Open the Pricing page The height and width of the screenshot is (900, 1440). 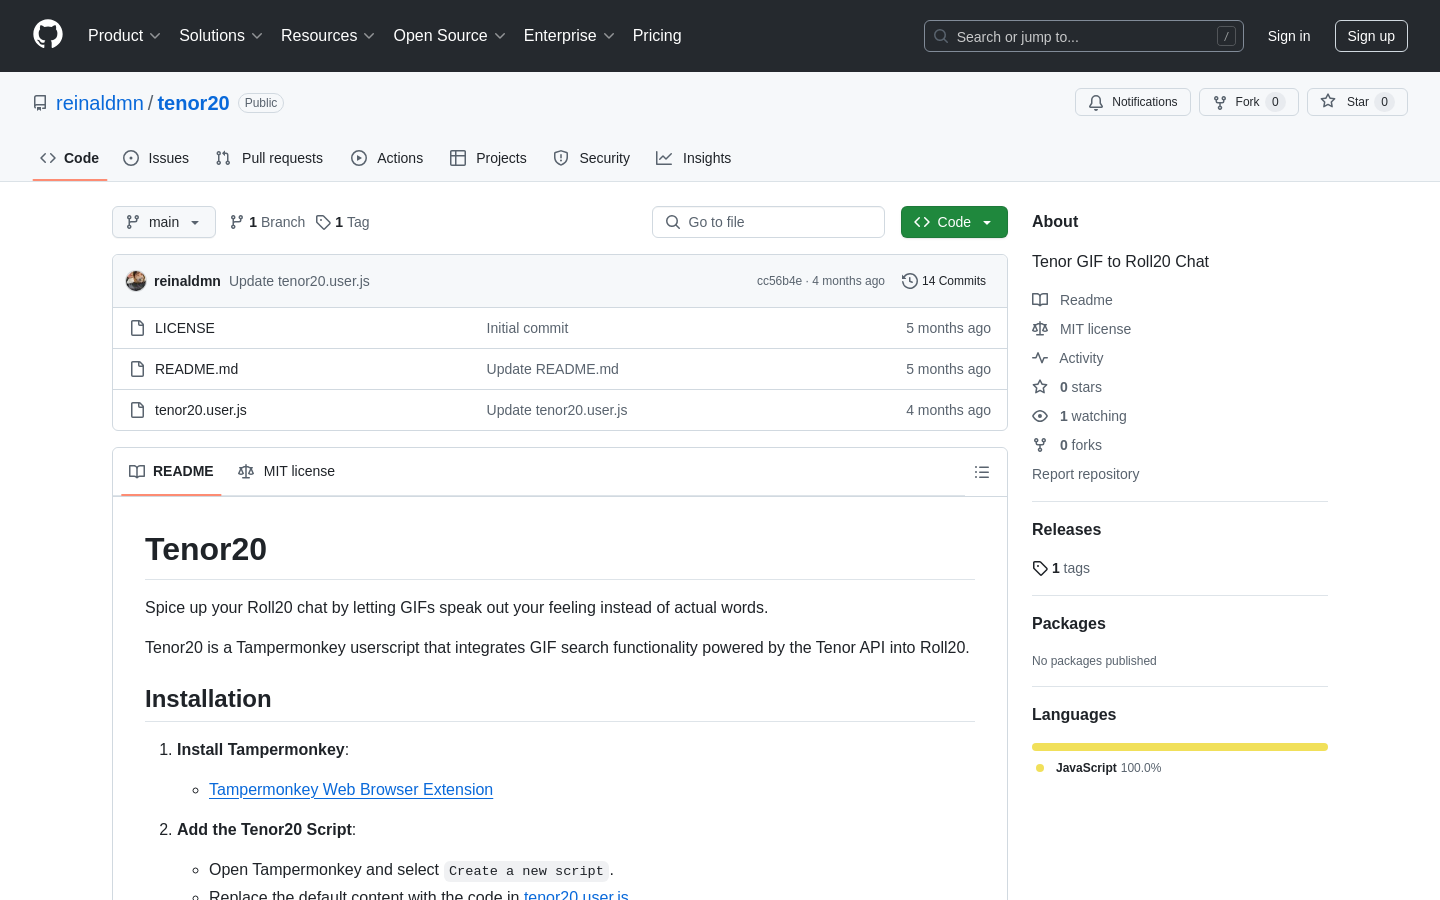657,36
